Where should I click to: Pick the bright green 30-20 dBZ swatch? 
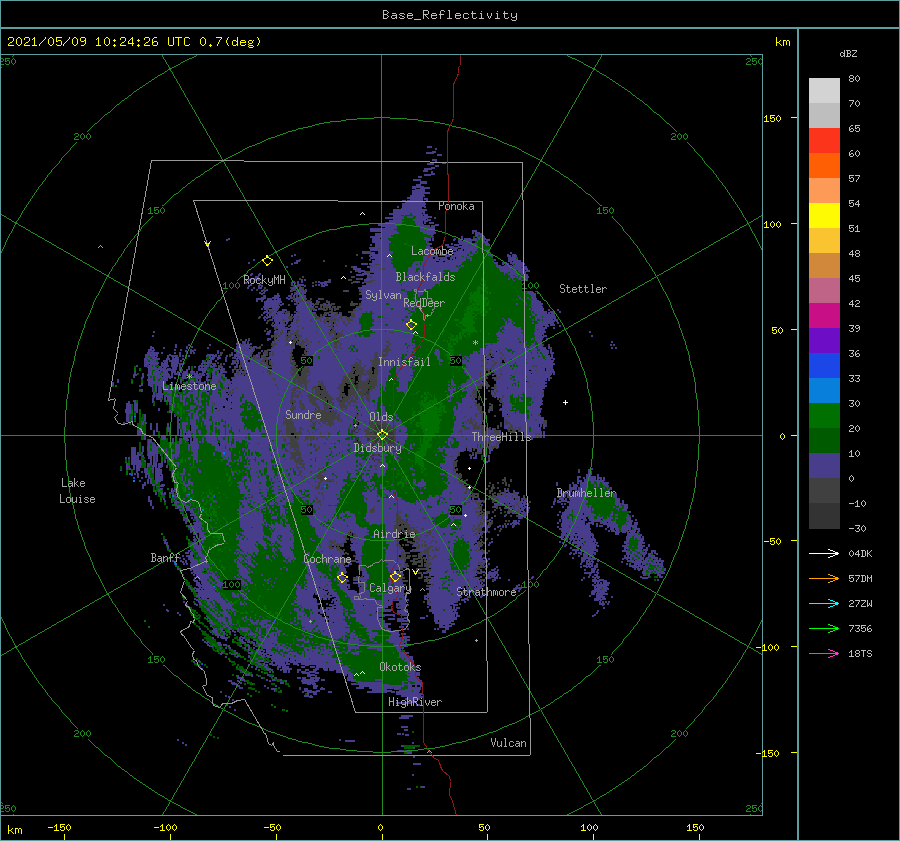[x=824, y=415]
